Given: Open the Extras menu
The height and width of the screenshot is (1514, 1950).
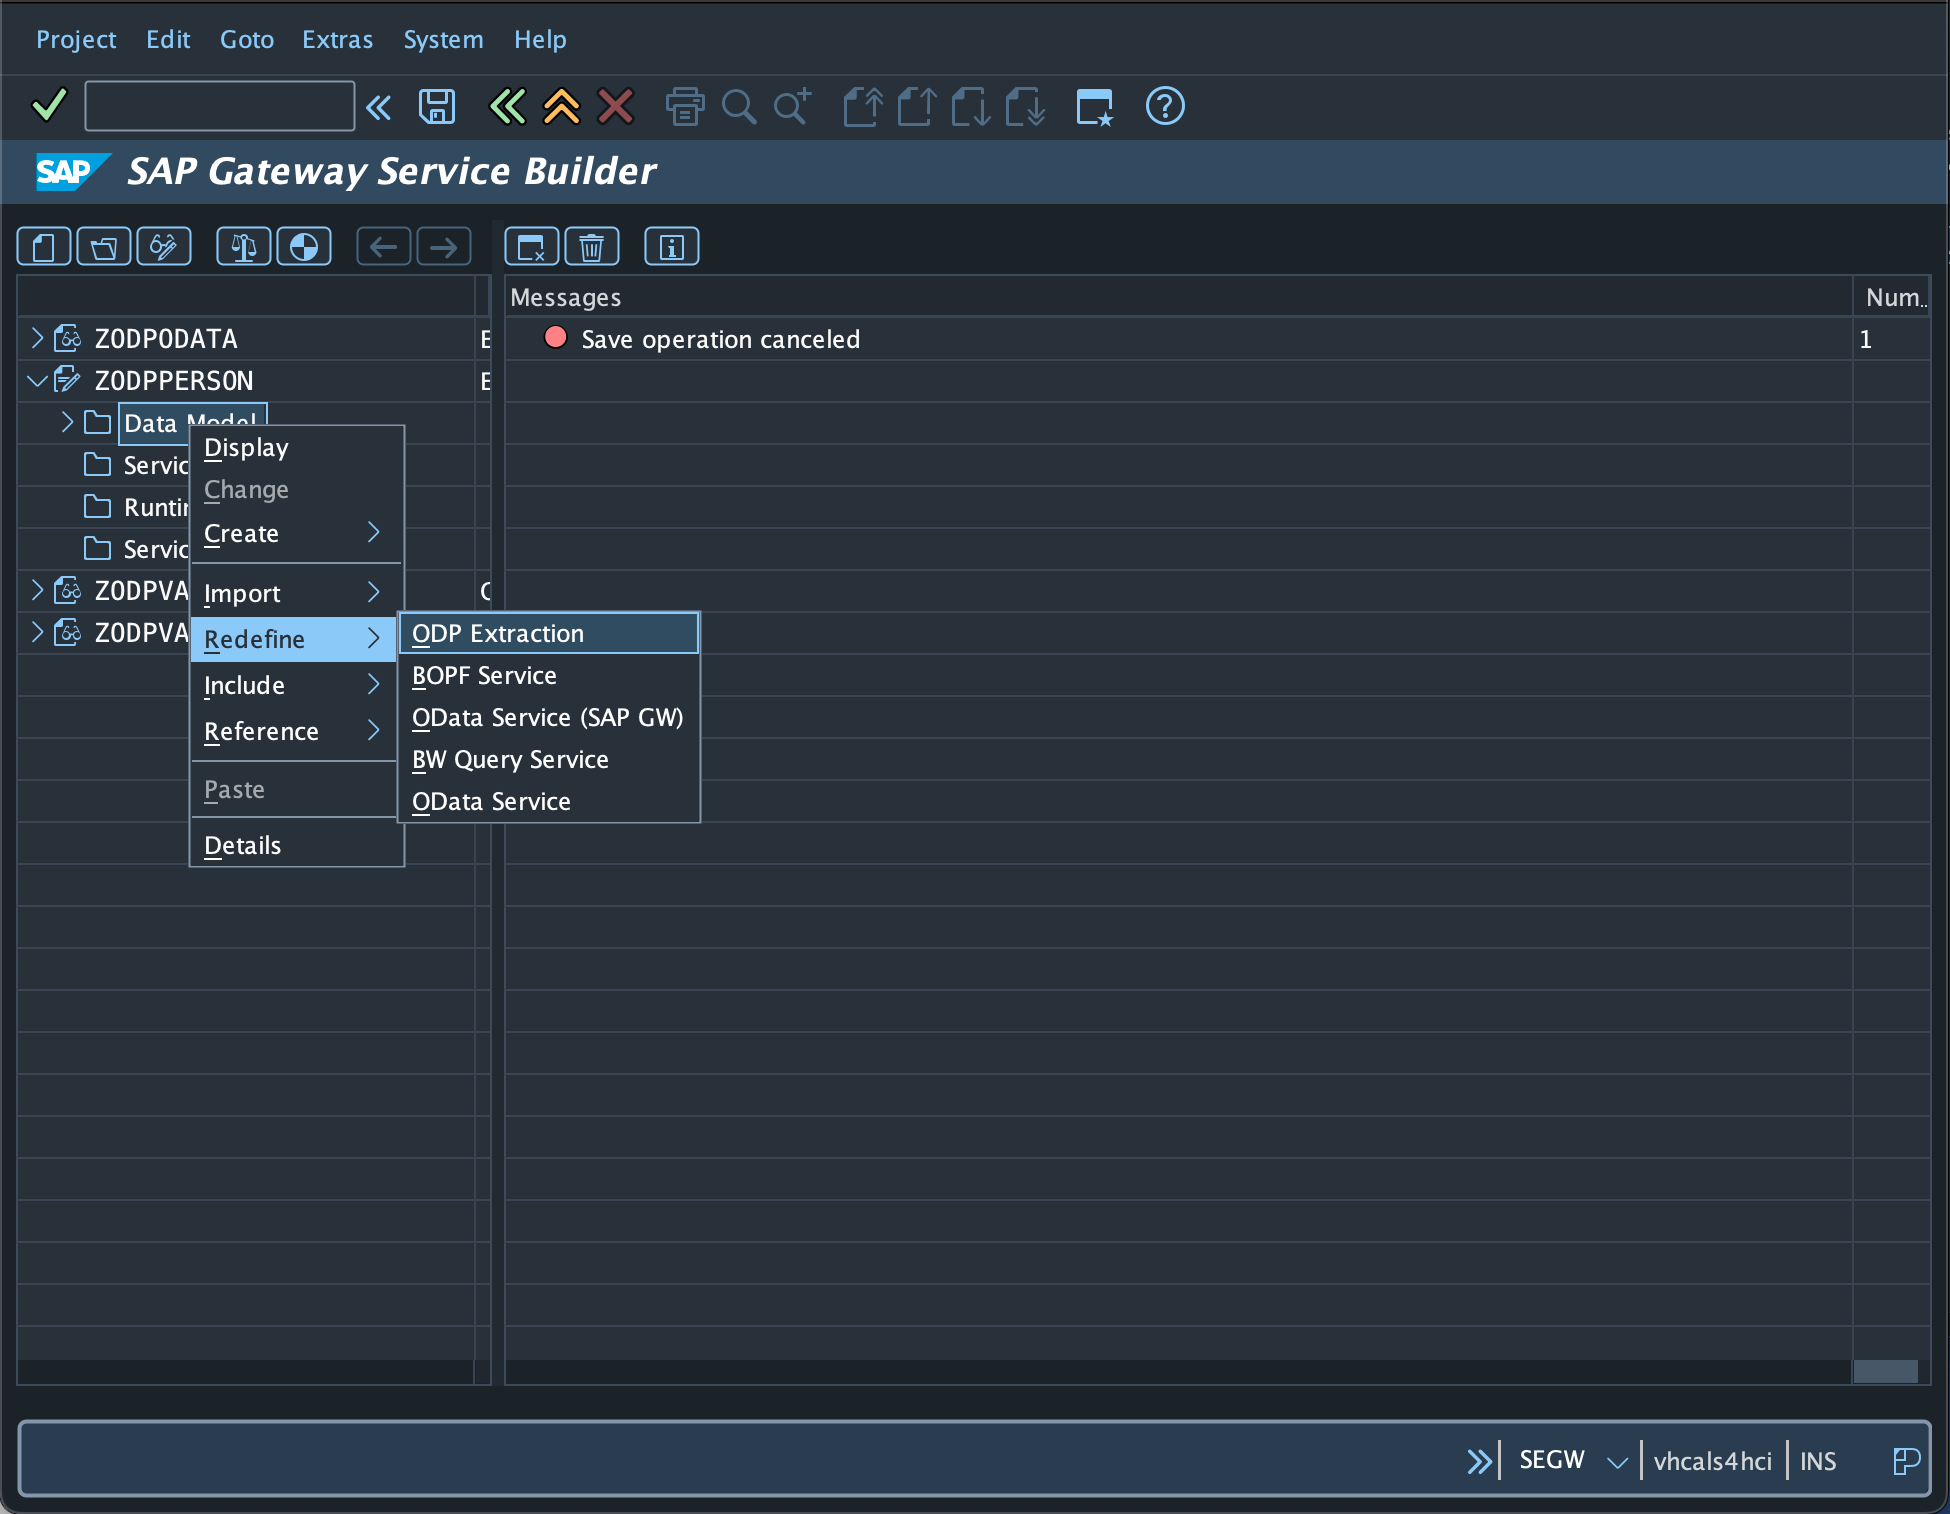Looking at the screenshot, I should pos(337,39).
